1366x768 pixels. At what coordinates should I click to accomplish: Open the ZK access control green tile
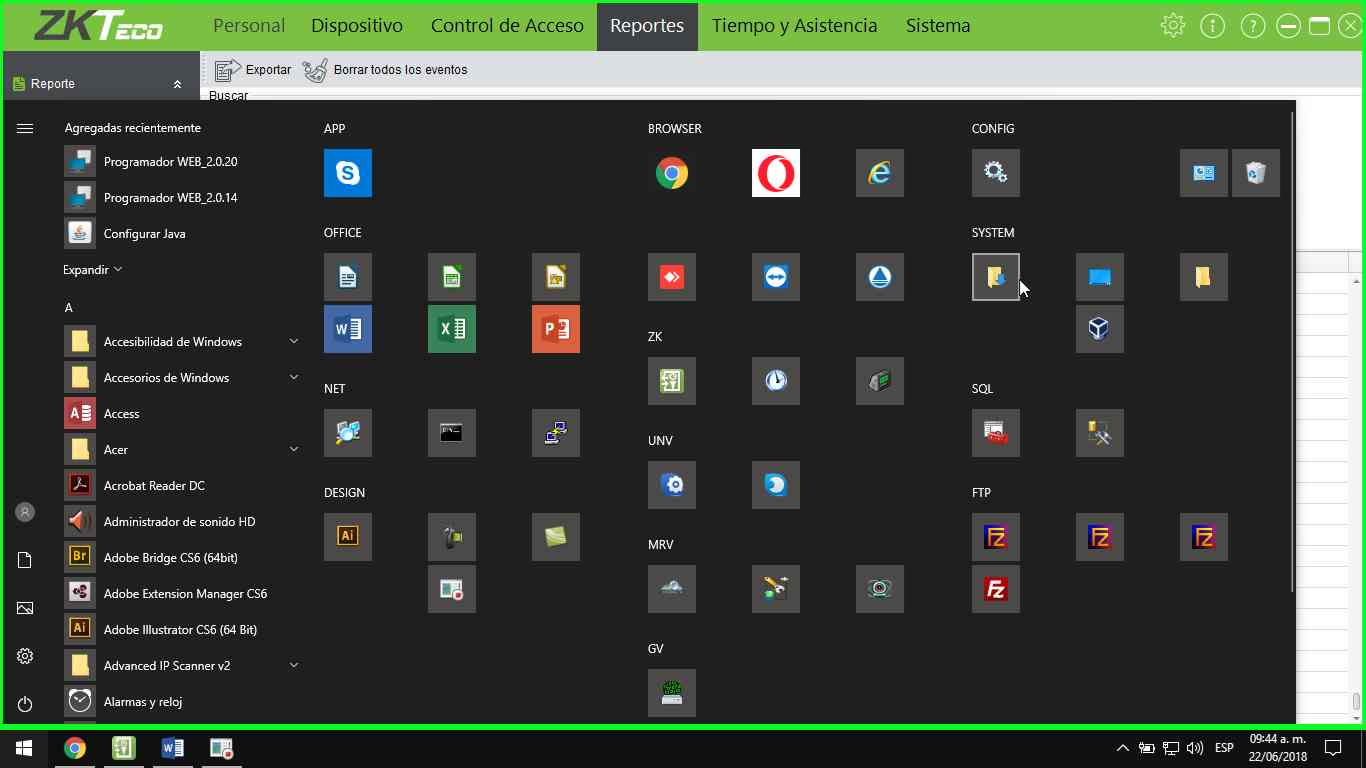(x=672, y=381)
